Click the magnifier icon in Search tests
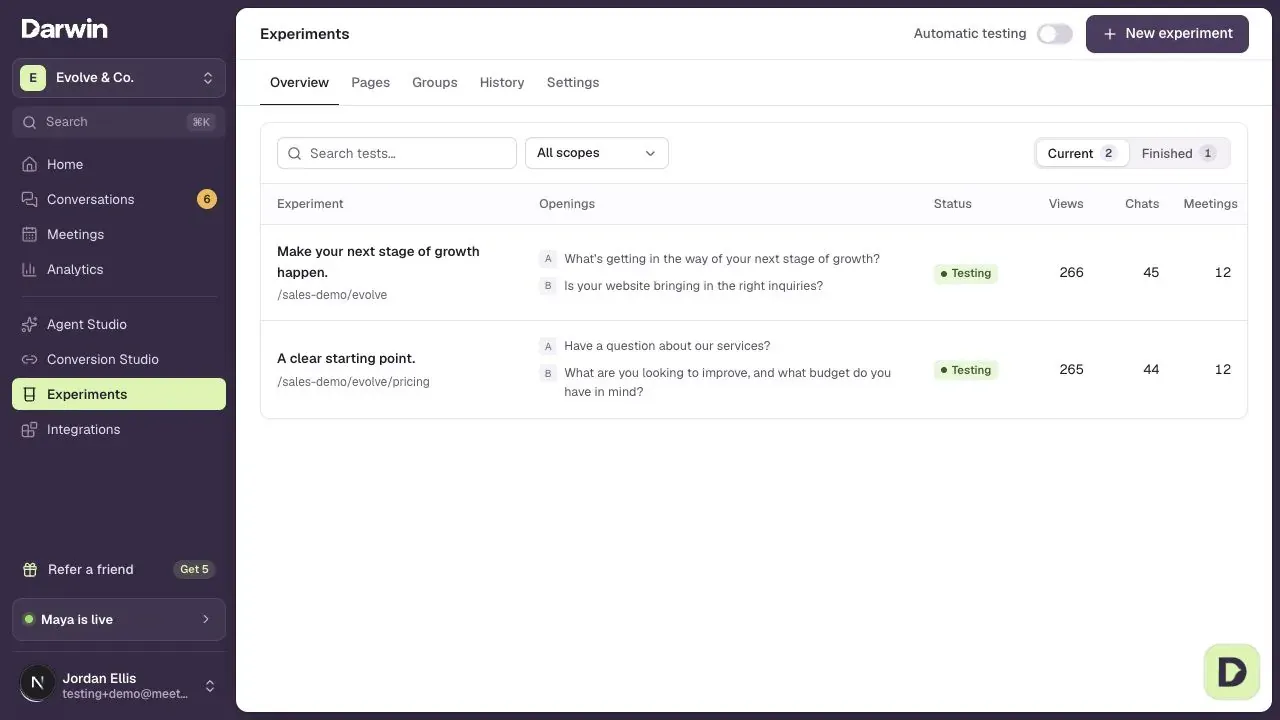 [x=294, y=153]
